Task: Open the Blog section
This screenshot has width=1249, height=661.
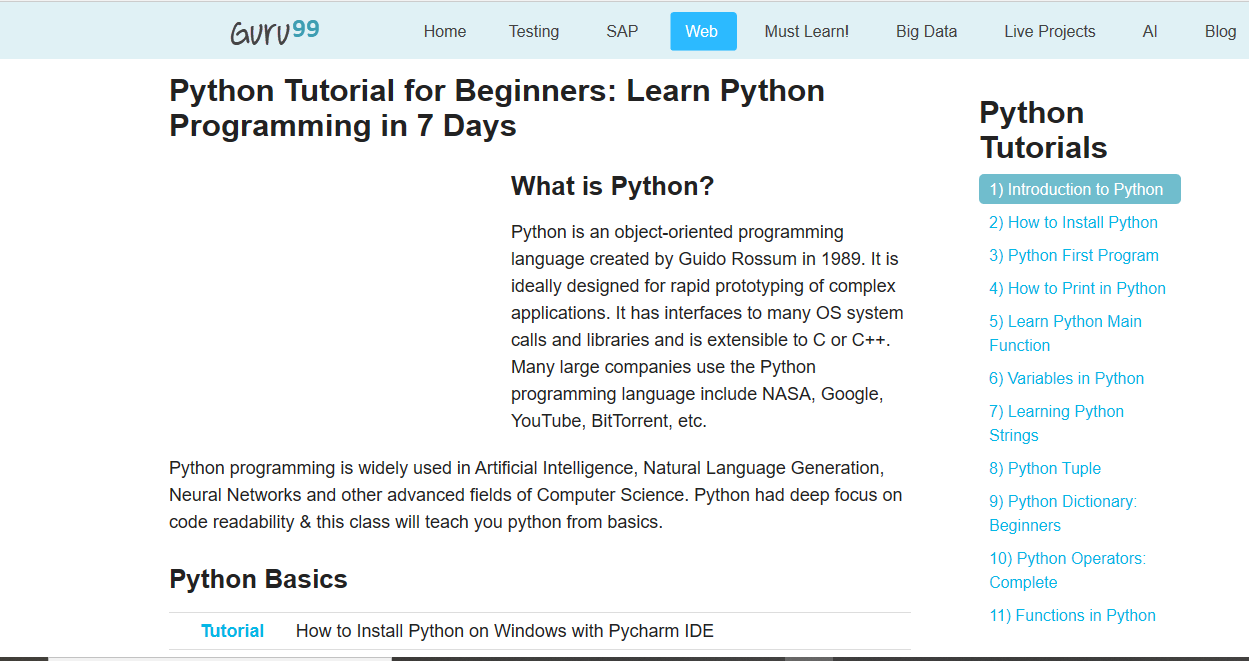Action: pos(1220,31)
